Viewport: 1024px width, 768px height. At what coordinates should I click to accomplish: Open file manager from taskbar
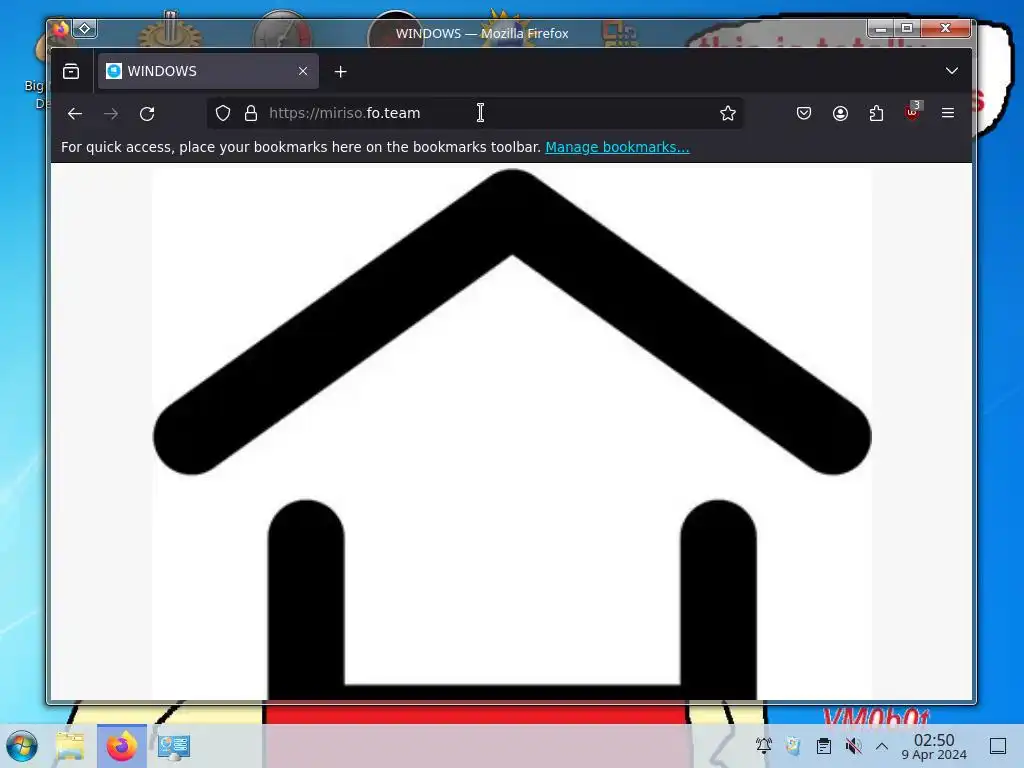pyautogui.click(x=70, y=746)
